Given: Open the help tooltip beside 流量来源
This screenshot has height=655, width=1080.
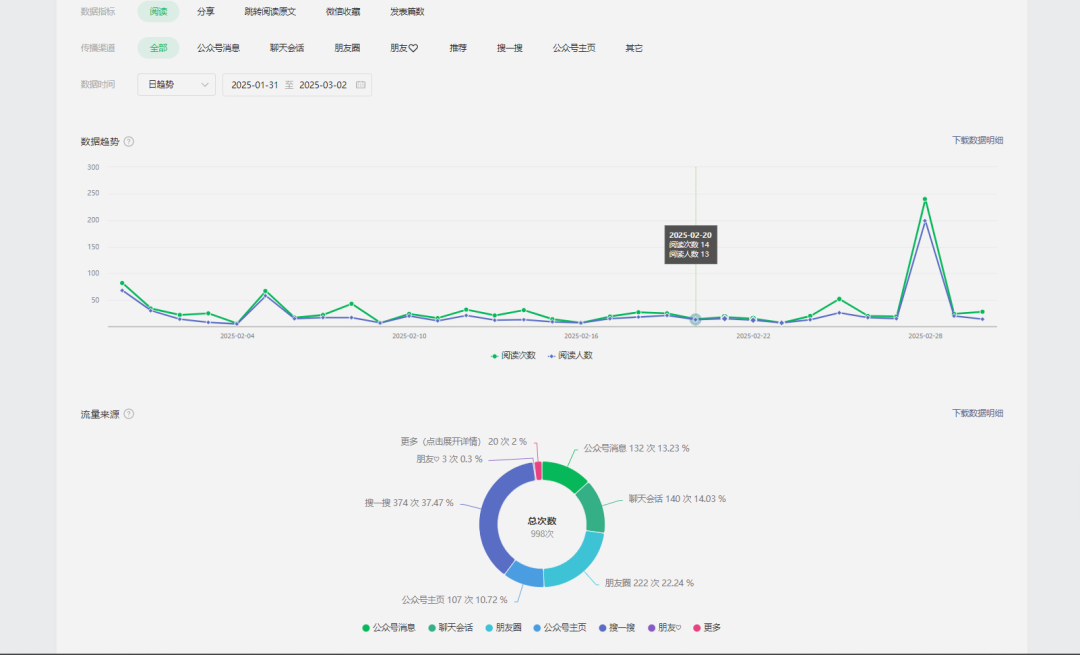Looking at the screenshot, I should [x=129, y=414].
